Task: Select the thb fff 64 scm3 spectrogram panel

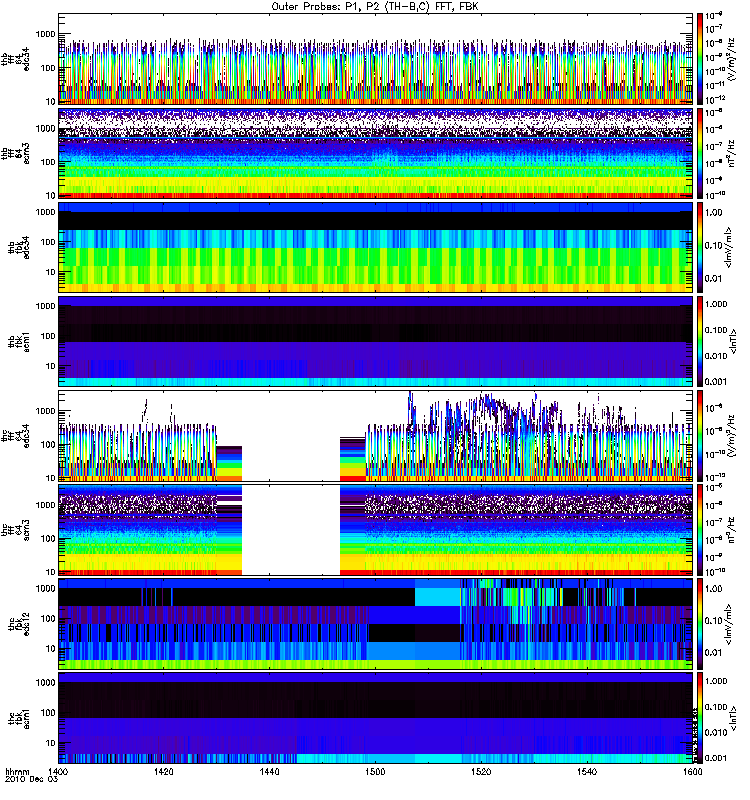Action: 375,153
